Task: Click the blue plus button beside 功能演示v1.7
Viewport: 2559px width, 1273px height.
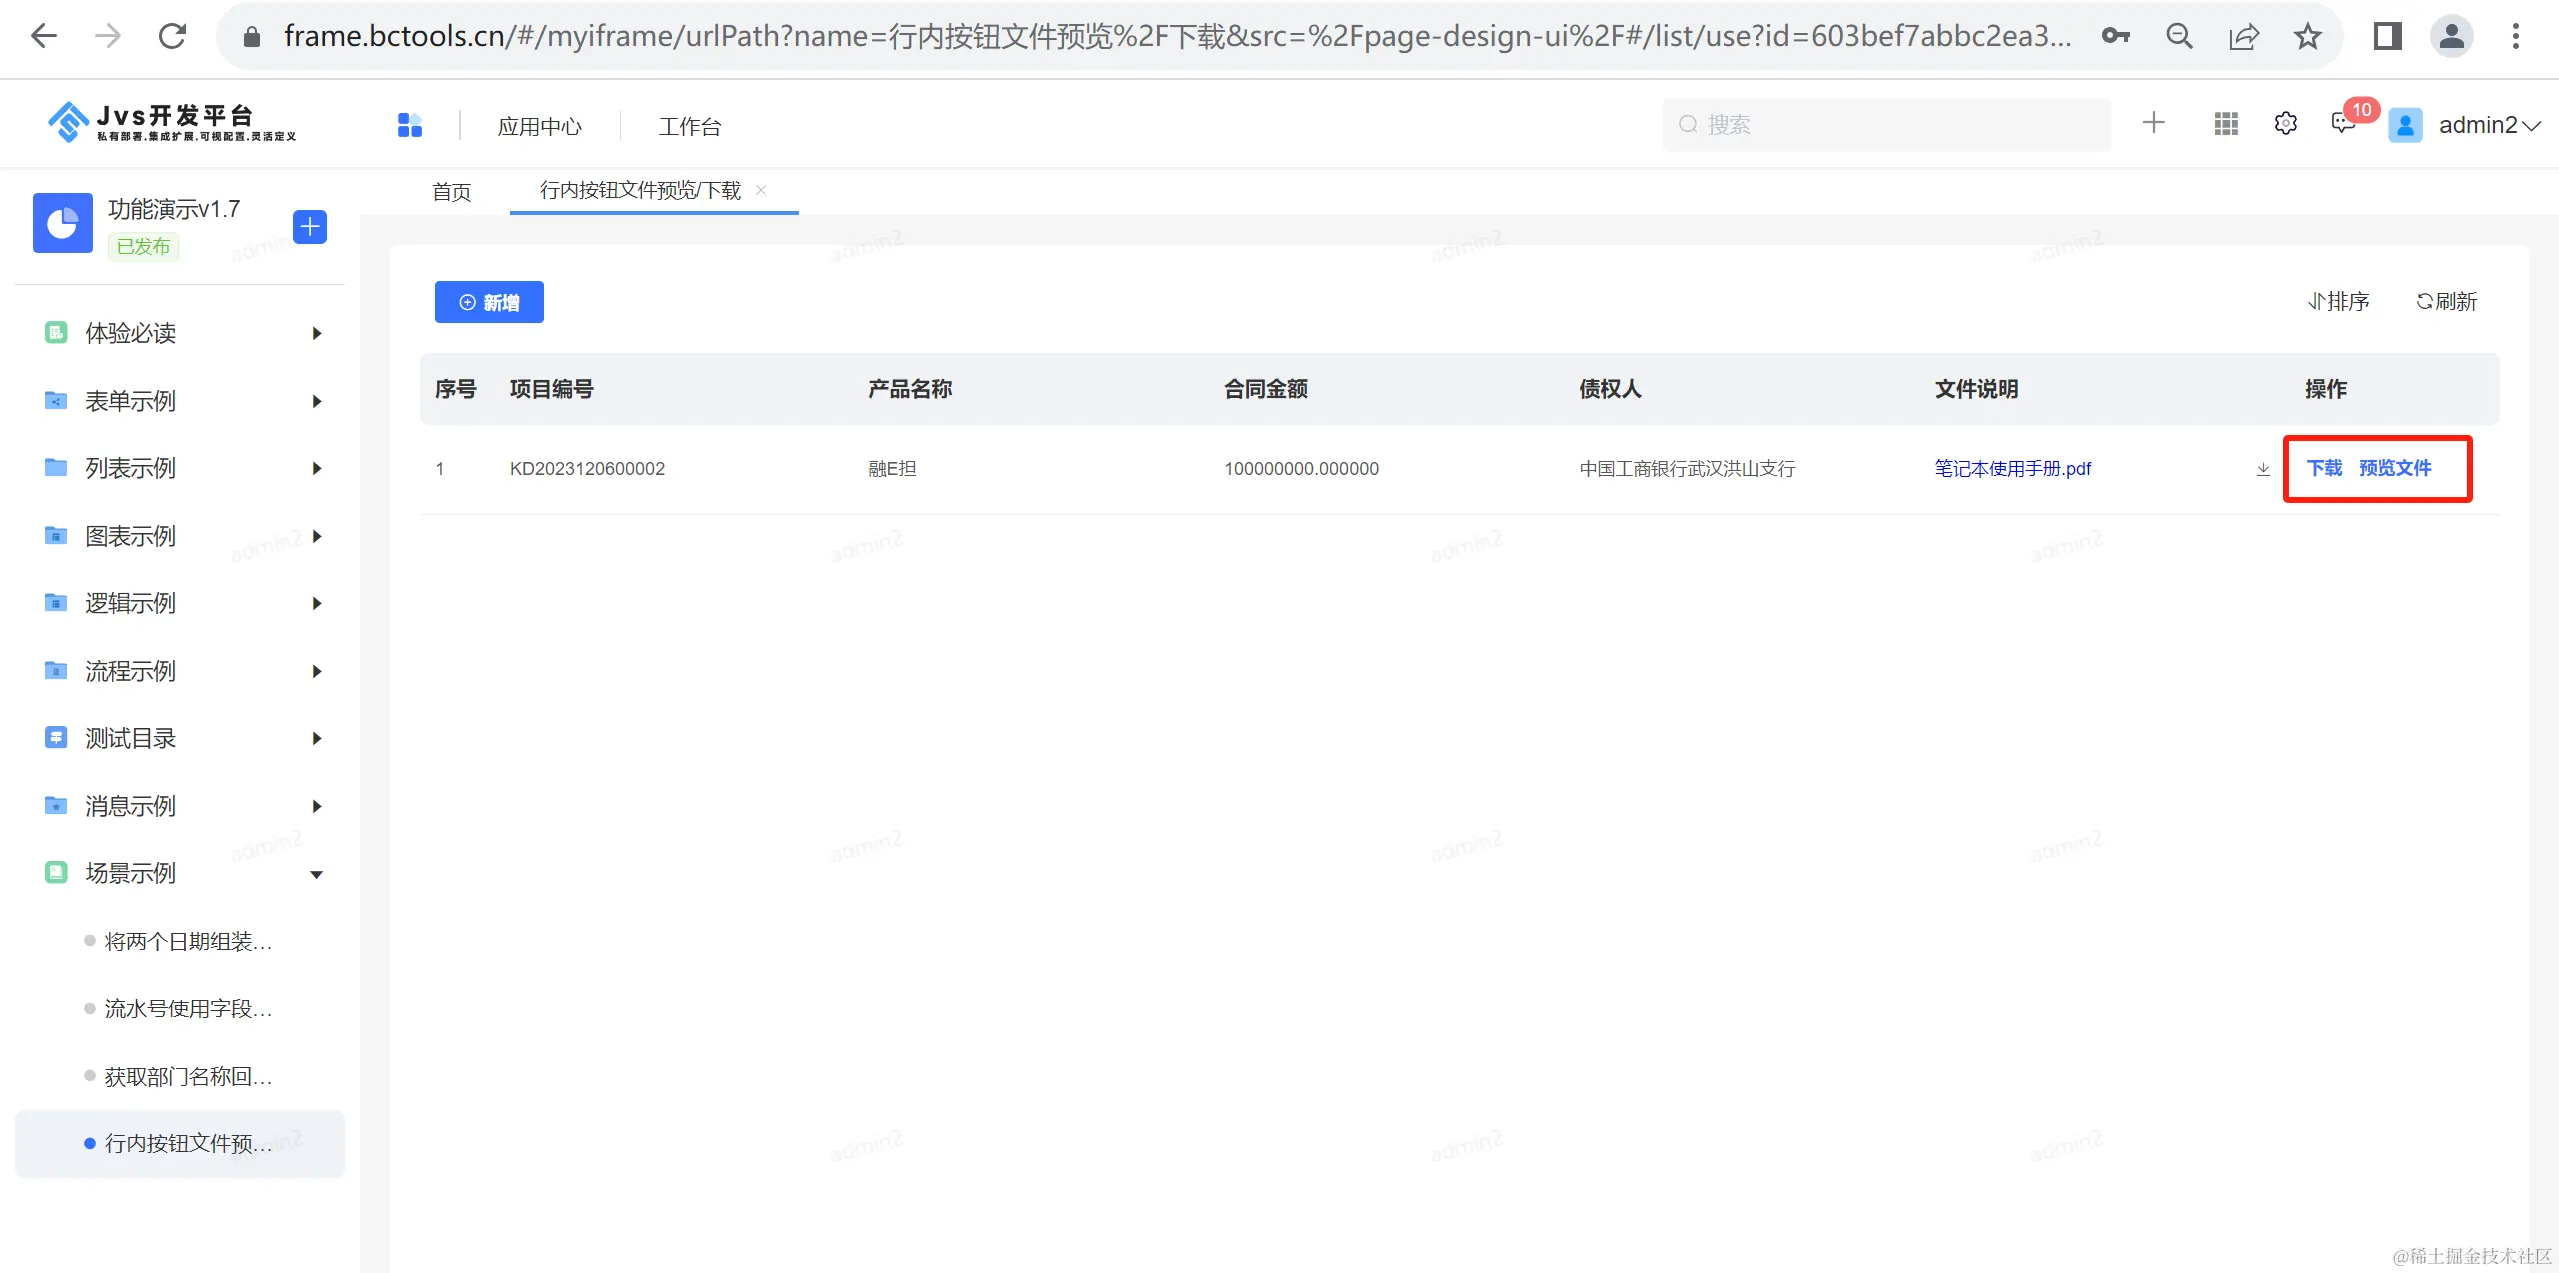Action: (310, 227)
